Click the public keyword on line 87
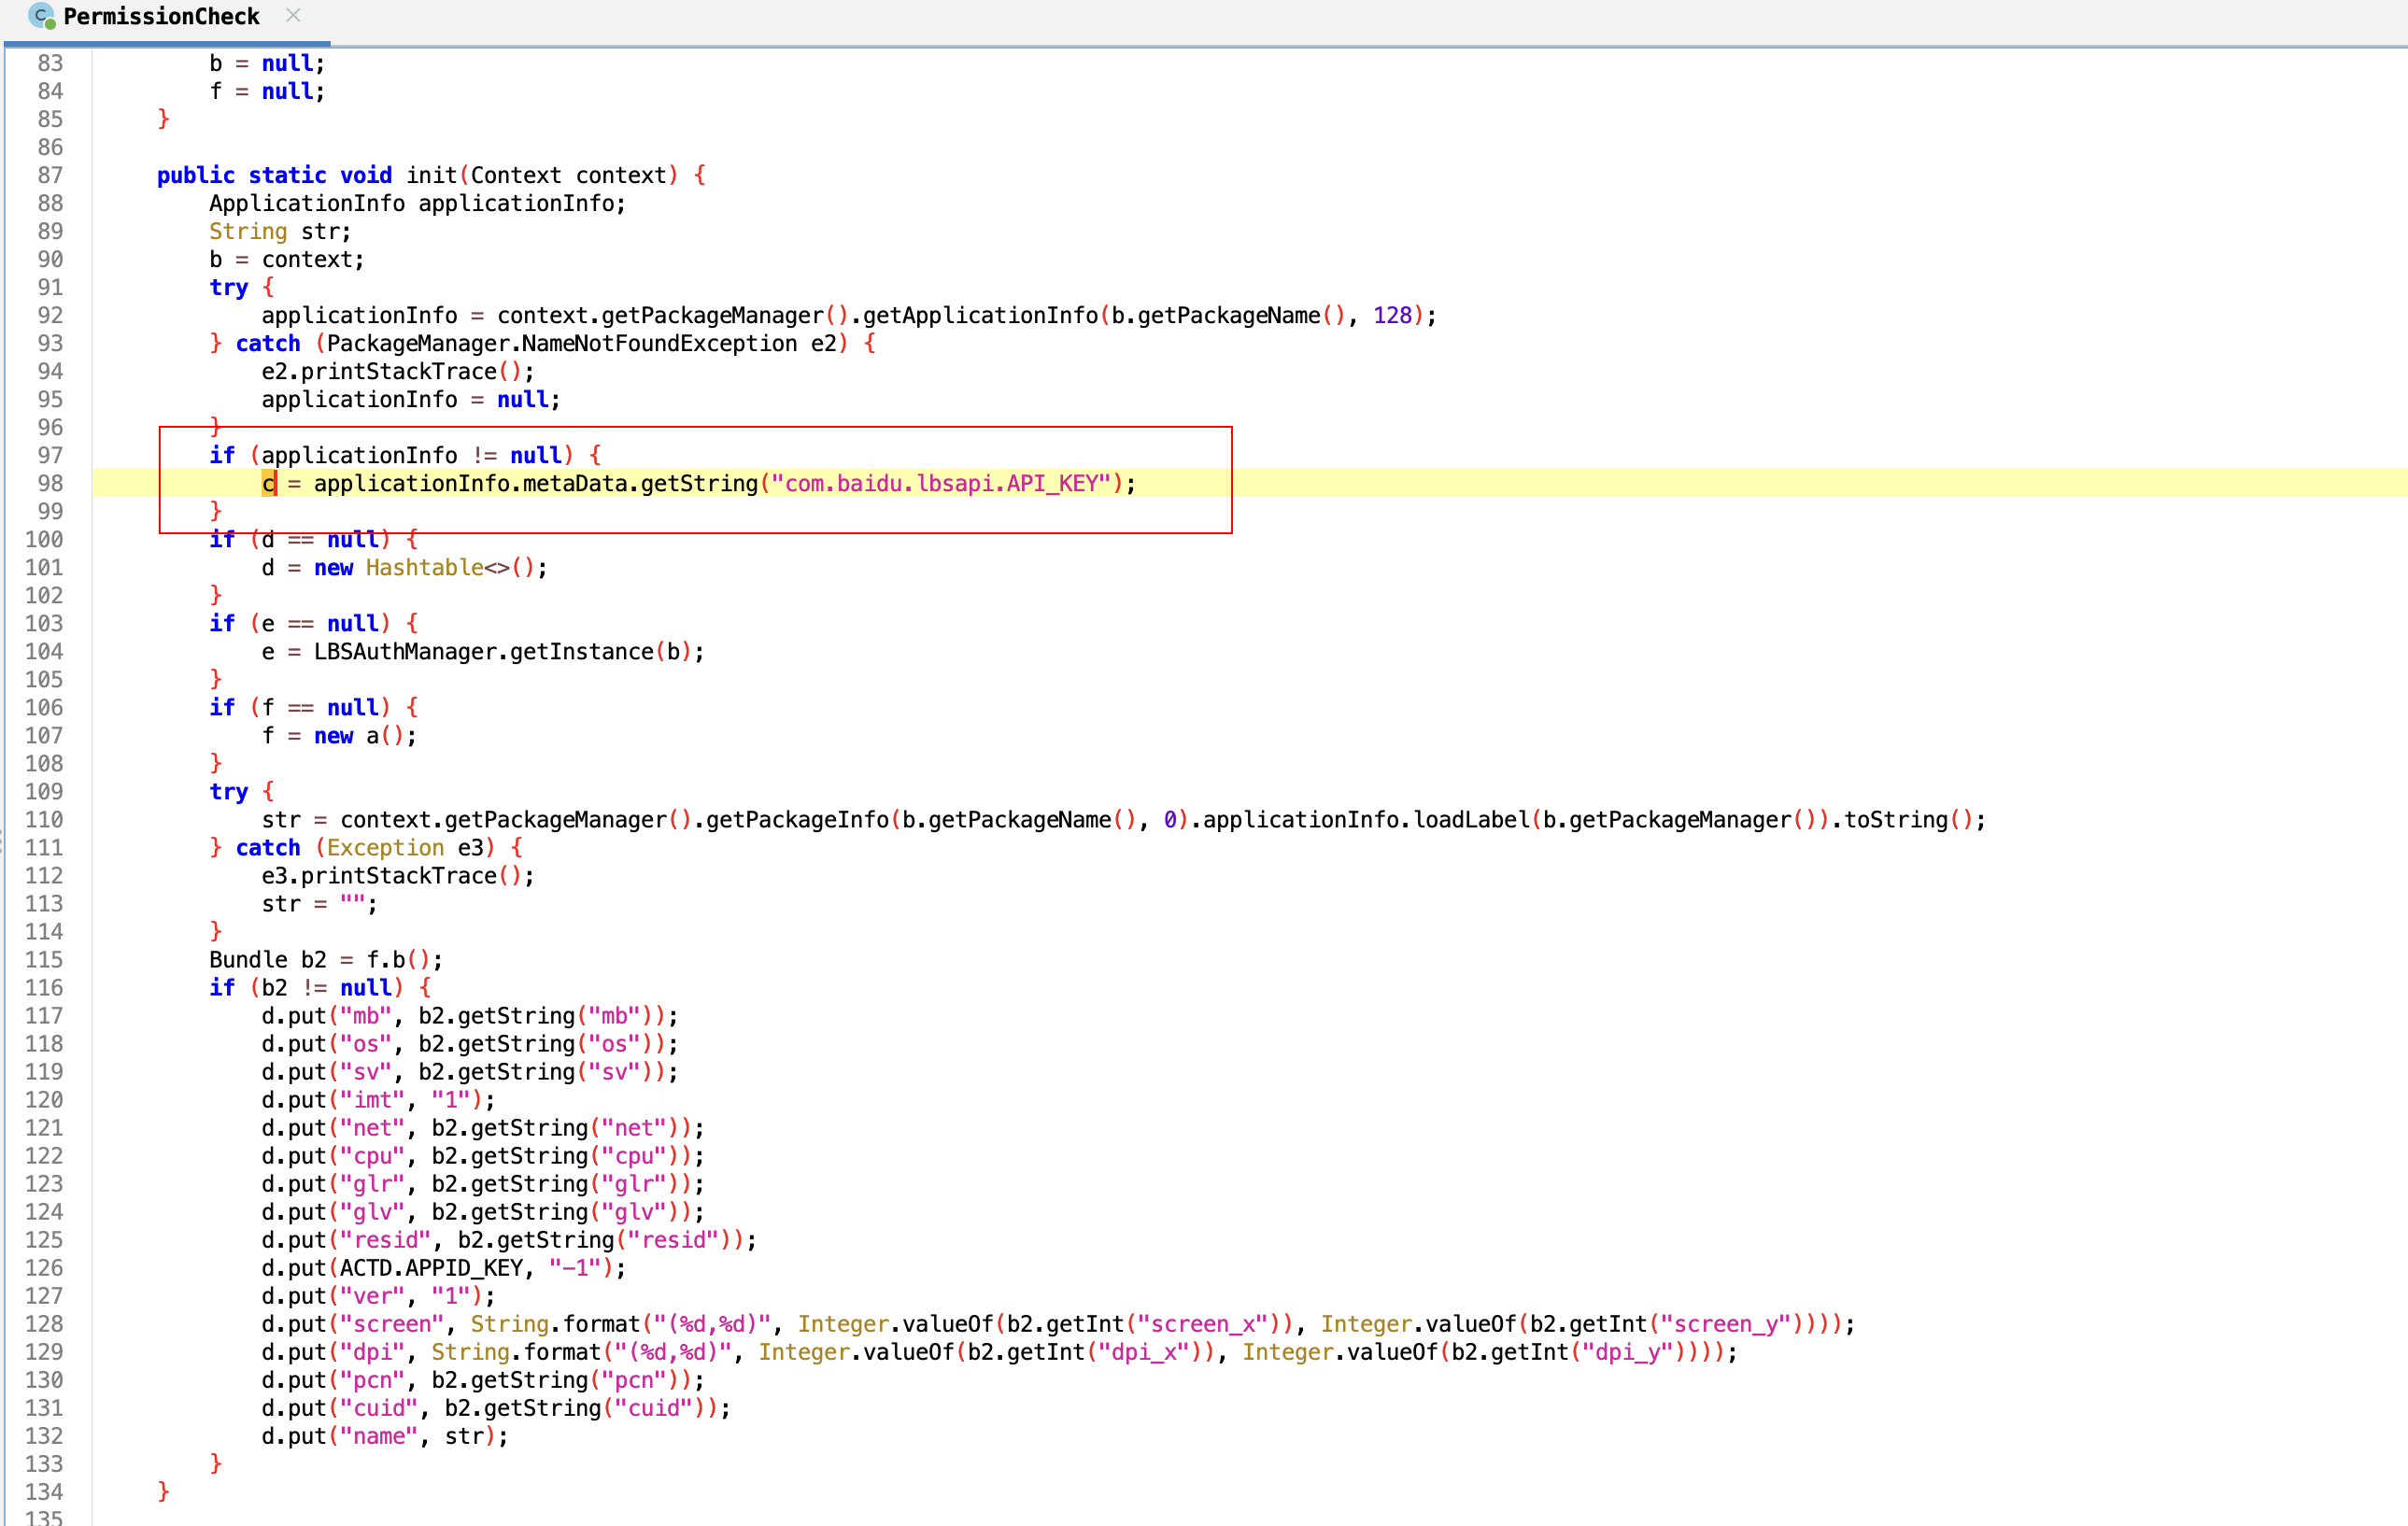This screenshot has width=2408, height=1526. [x=196, y=175]
